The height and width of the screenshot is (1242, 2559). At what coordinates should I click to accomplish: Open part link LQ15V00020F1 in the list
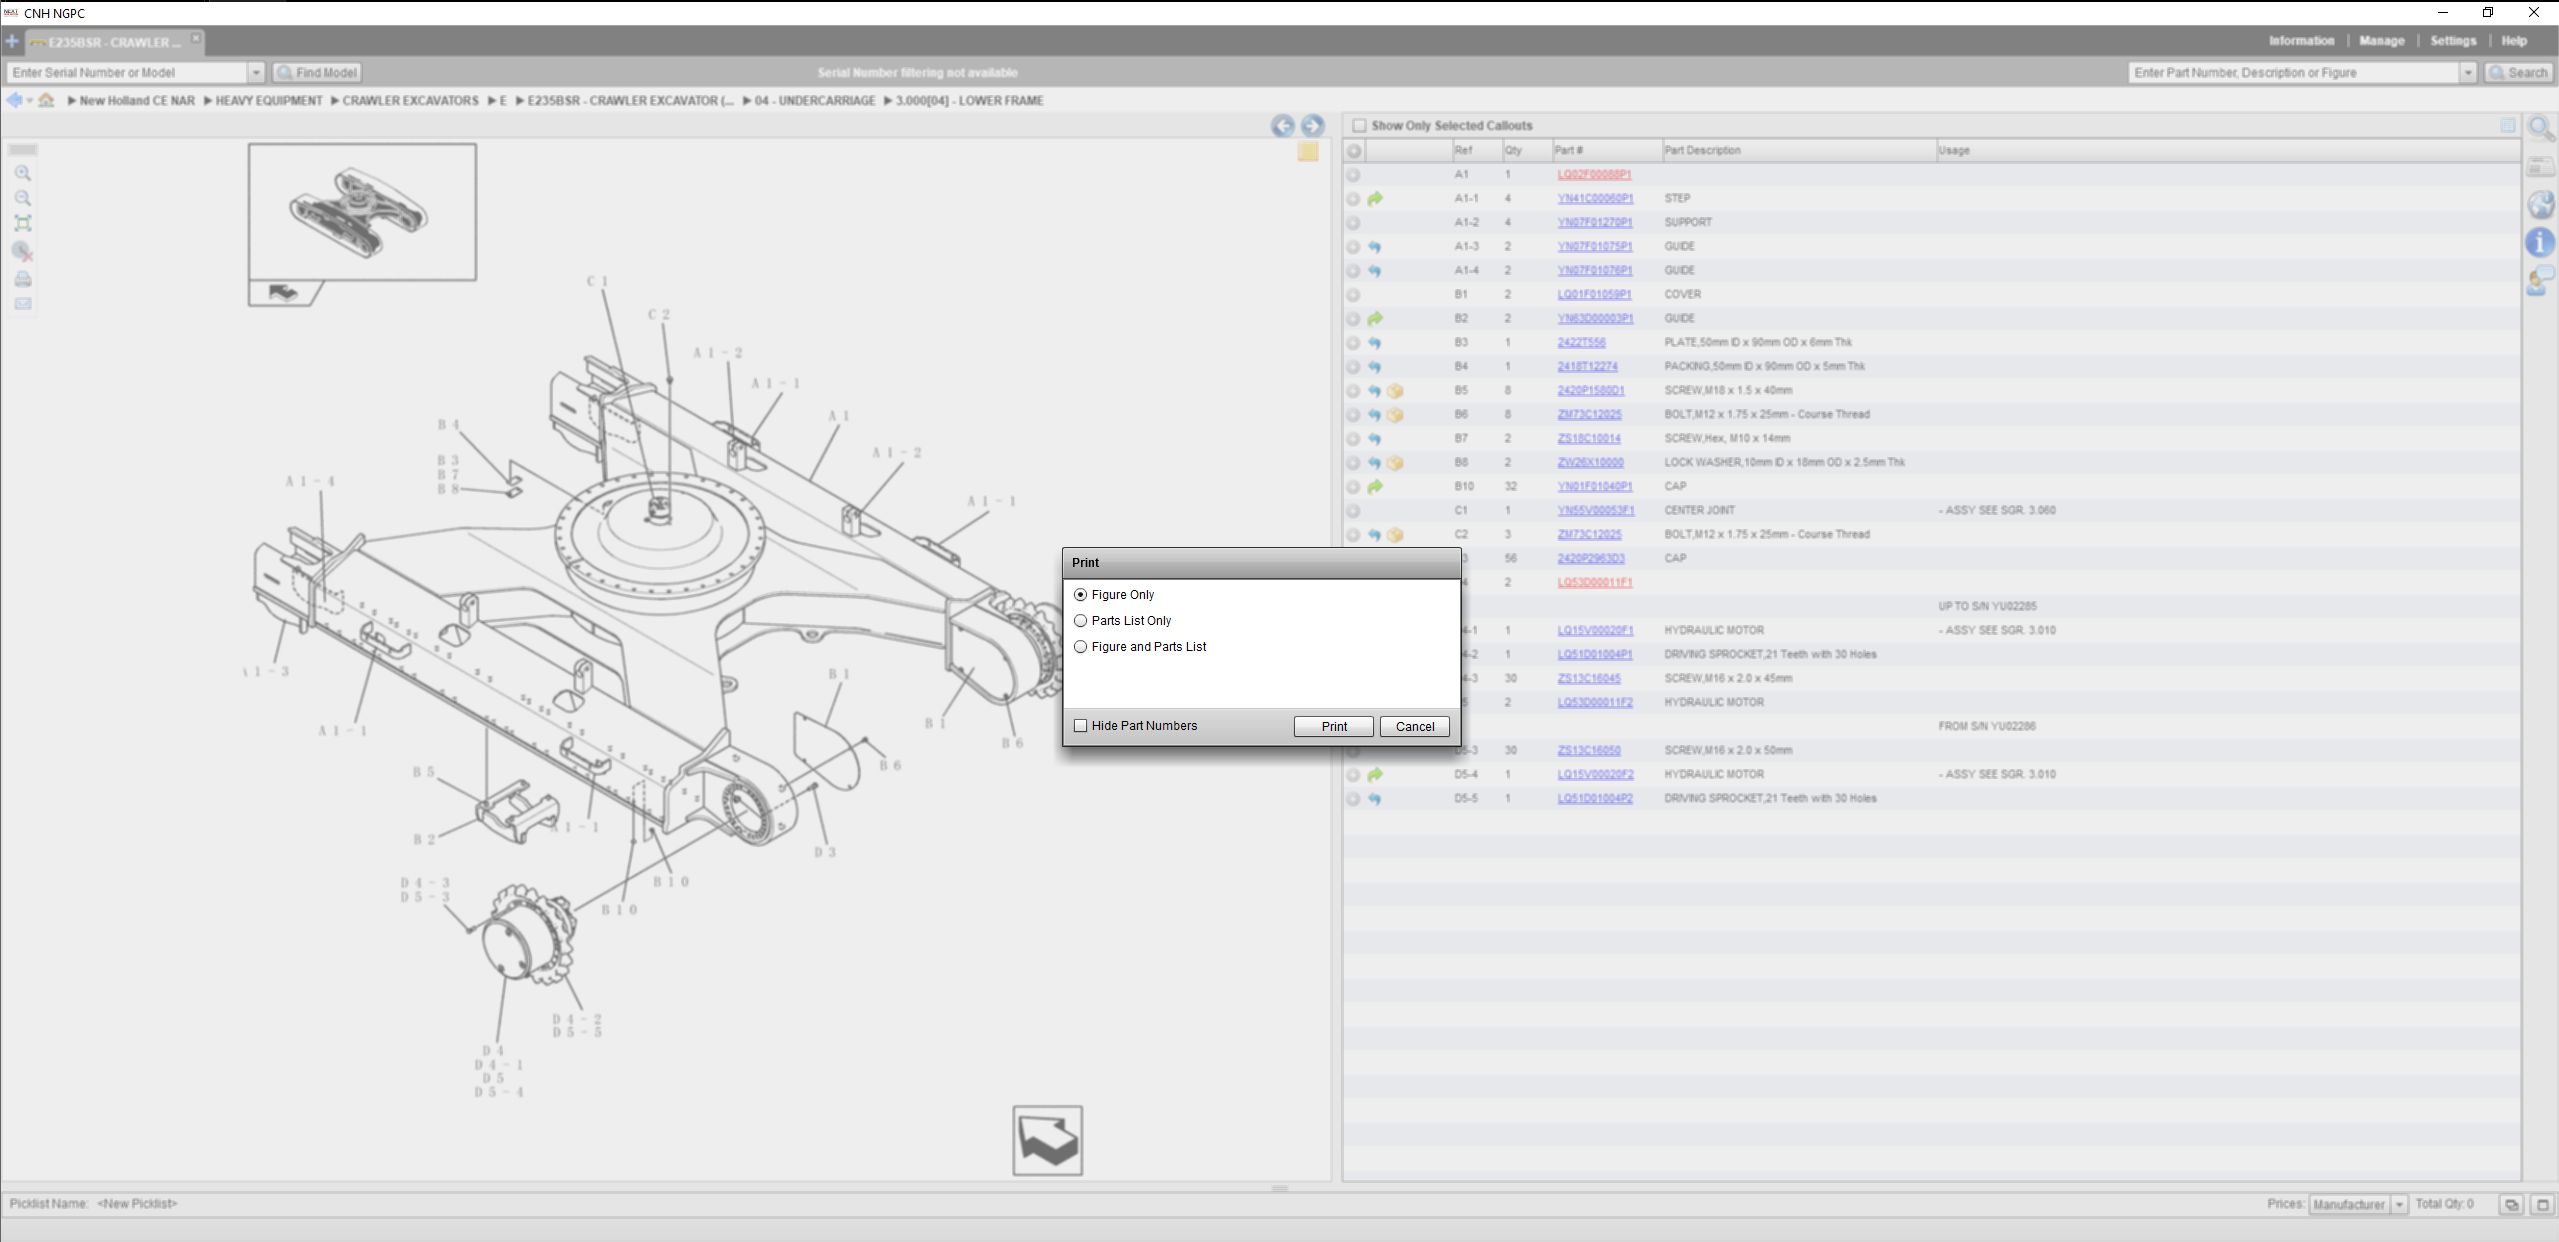point(1594,630)
